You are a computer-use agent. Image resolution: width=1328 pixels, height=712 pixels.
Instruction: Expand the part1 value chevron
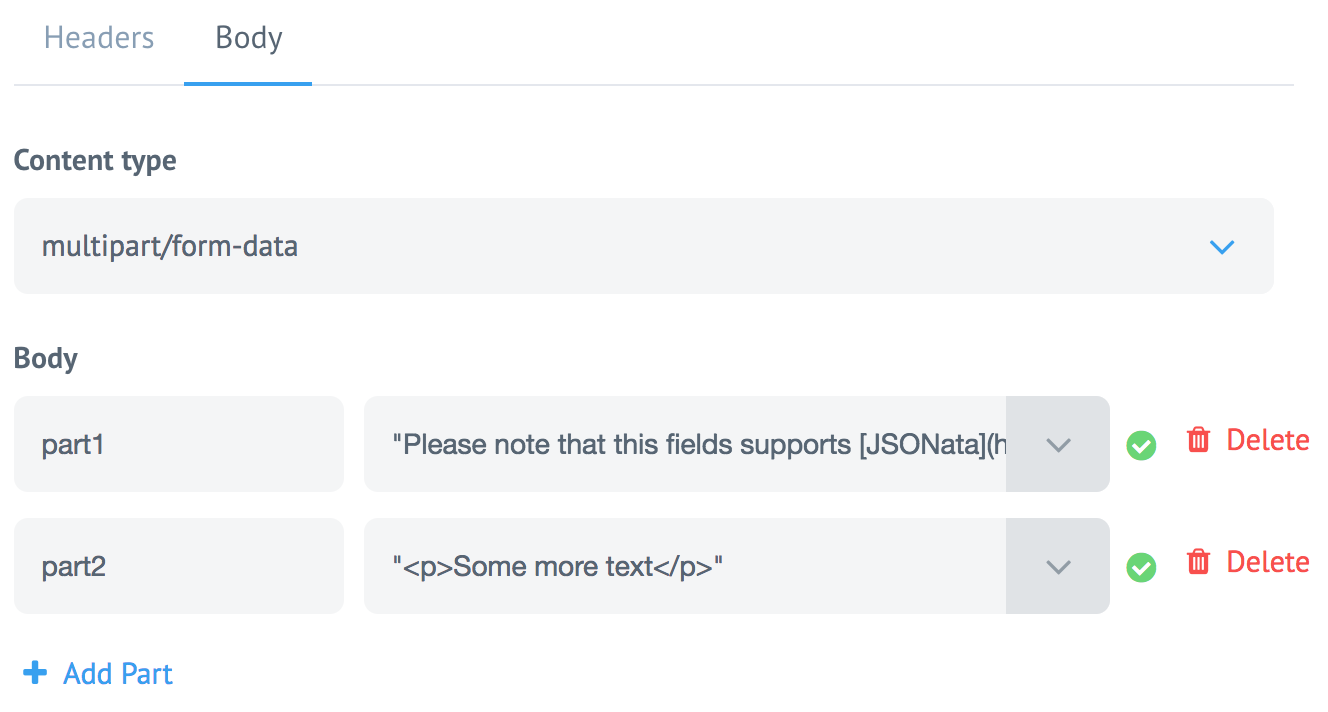pos(1057,445)
